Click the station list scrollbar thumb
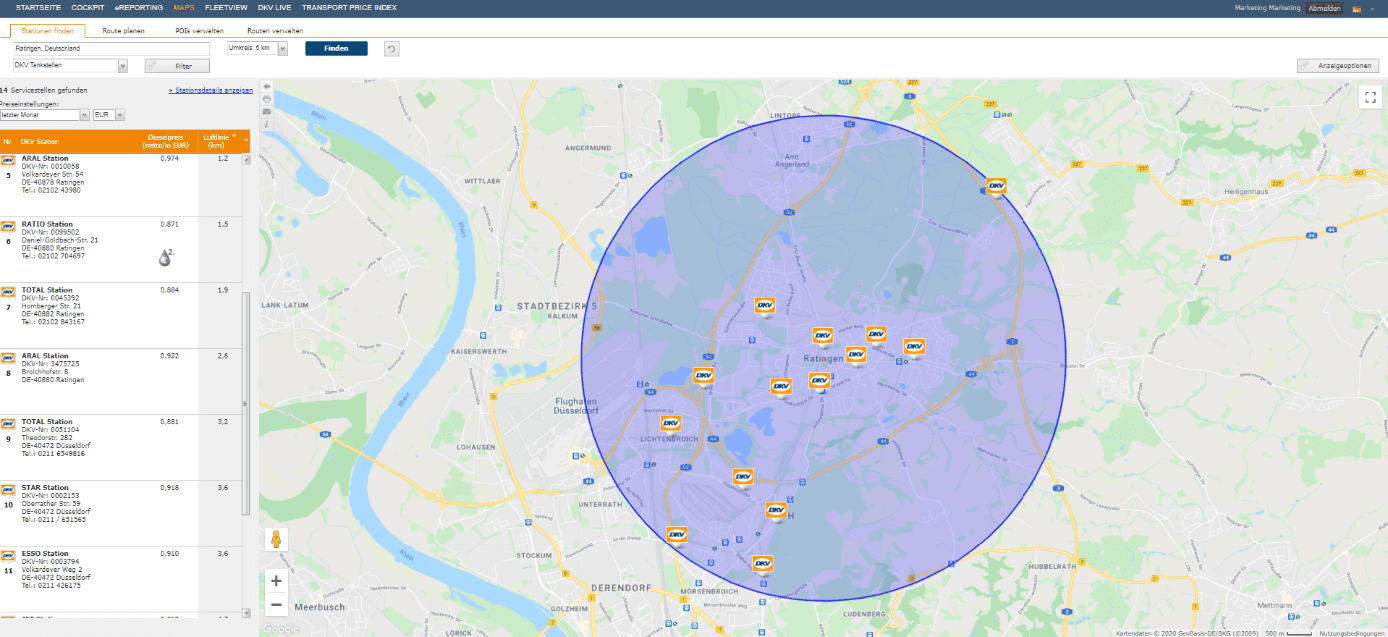1388x637 pixels. point(246,403)
